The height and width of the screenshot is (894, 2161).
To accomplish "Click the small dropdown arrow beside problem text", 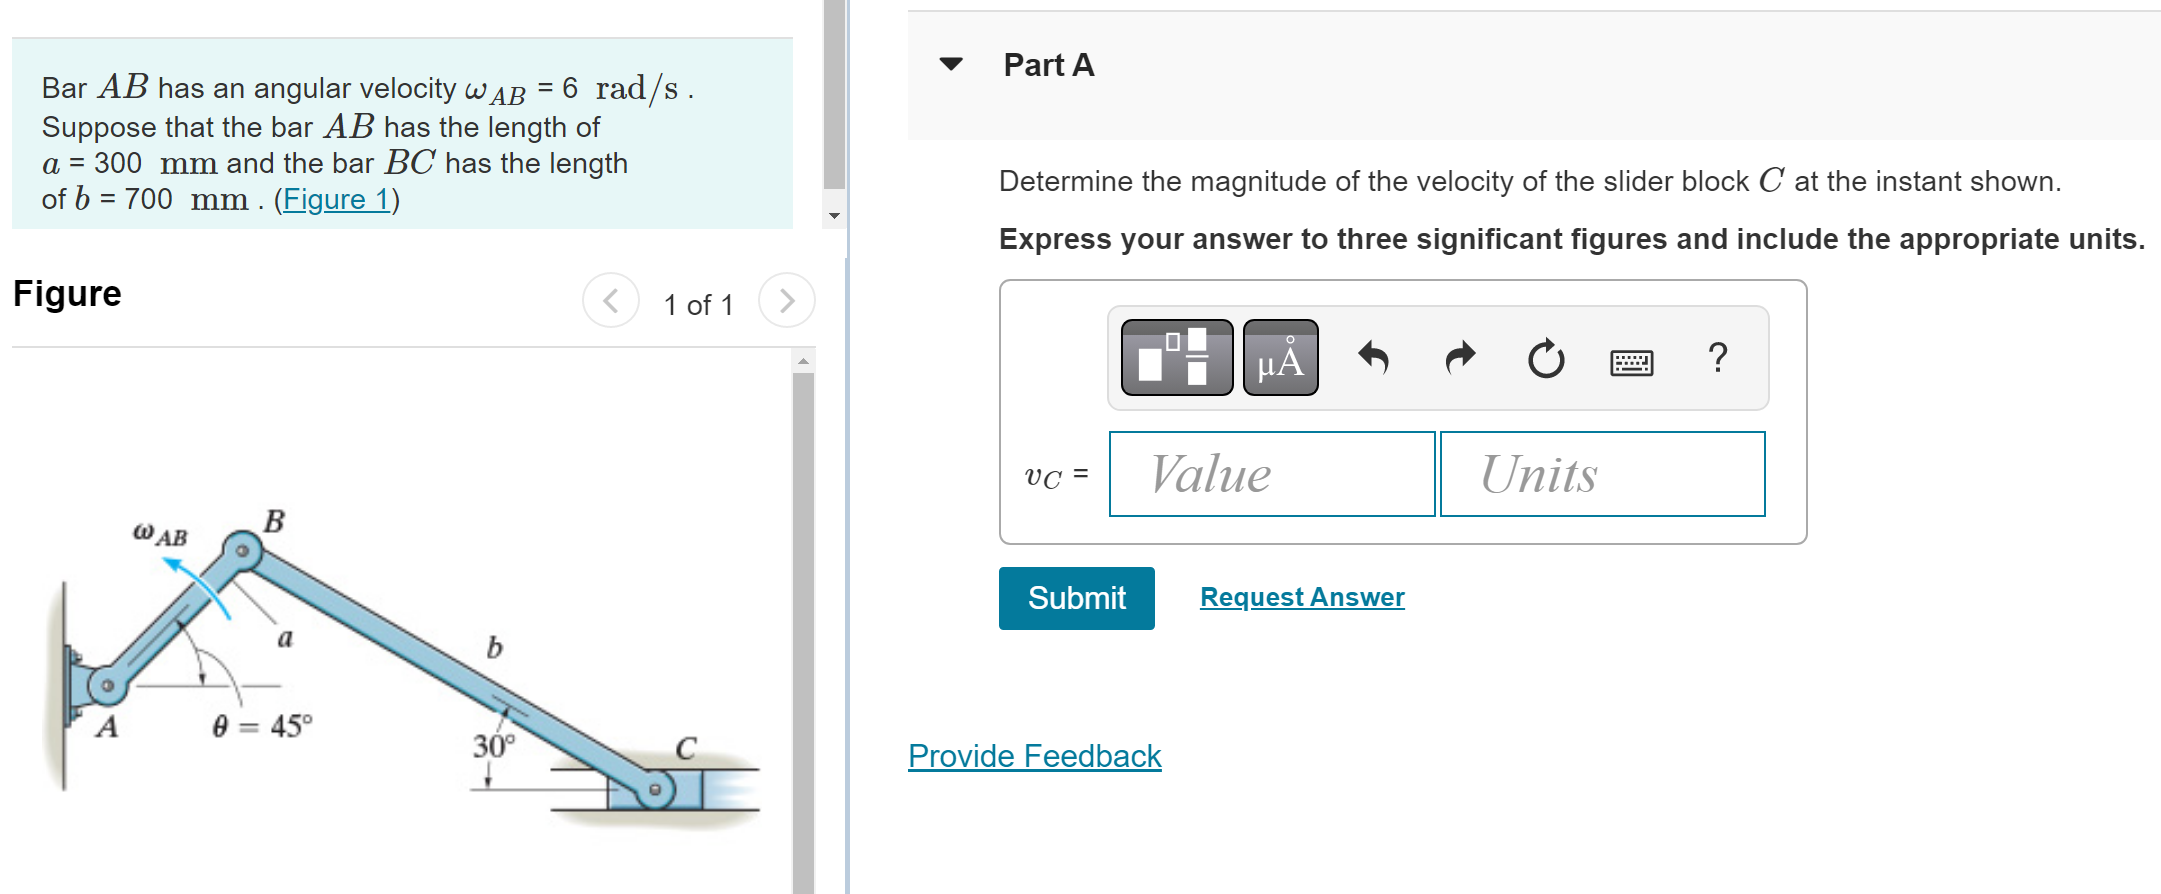I will pyautogui.click(x=833, y=214).
